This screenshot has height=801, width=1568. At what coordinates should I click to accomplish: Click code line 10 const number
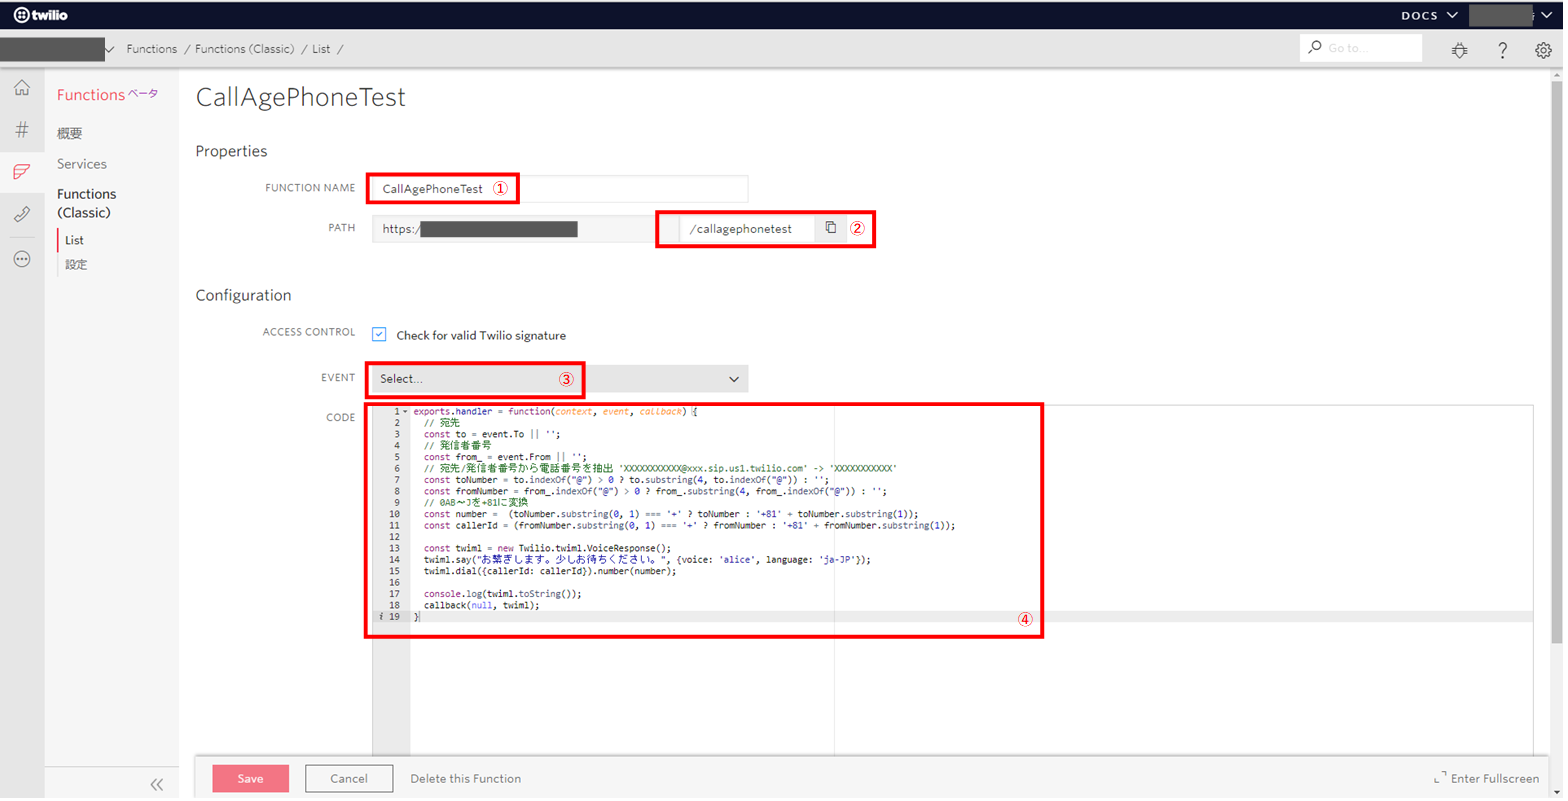pos(671,514)
